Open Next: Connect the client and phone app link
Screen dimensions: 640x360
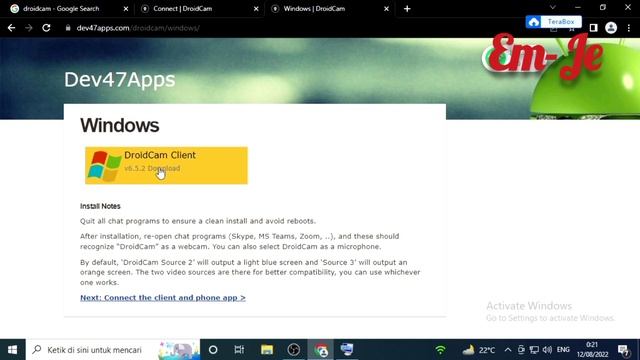pos(163,298)
